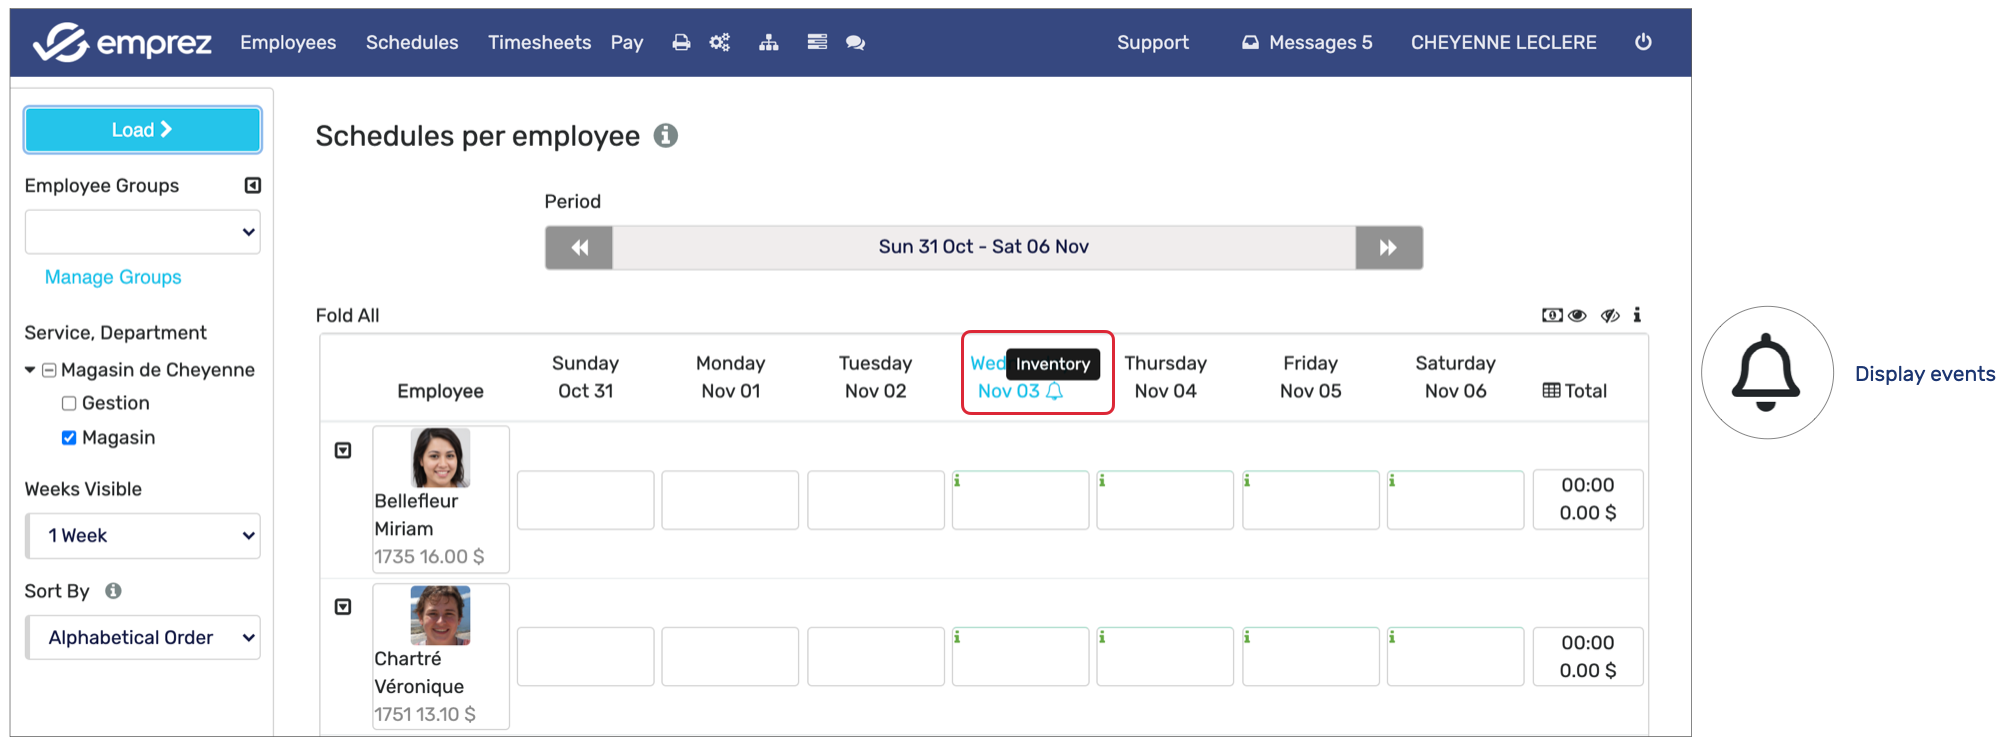The height and width of the screenshot is (748, 2012).
Task: Go to the next period
Action: click(x=1389, y=247)
